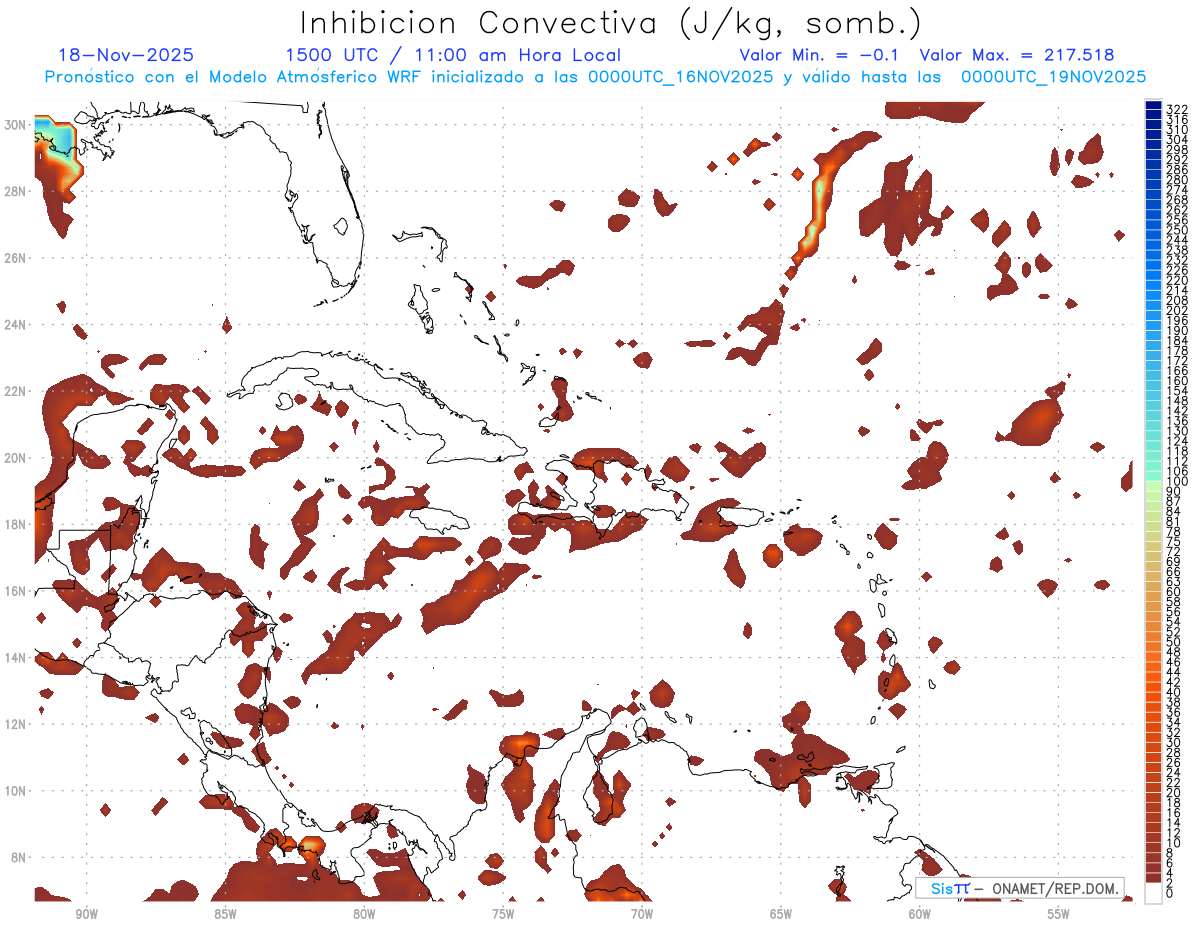Click the 80W longitude label
Viewport: 1200px width, 927px height.
coord(364,914)
